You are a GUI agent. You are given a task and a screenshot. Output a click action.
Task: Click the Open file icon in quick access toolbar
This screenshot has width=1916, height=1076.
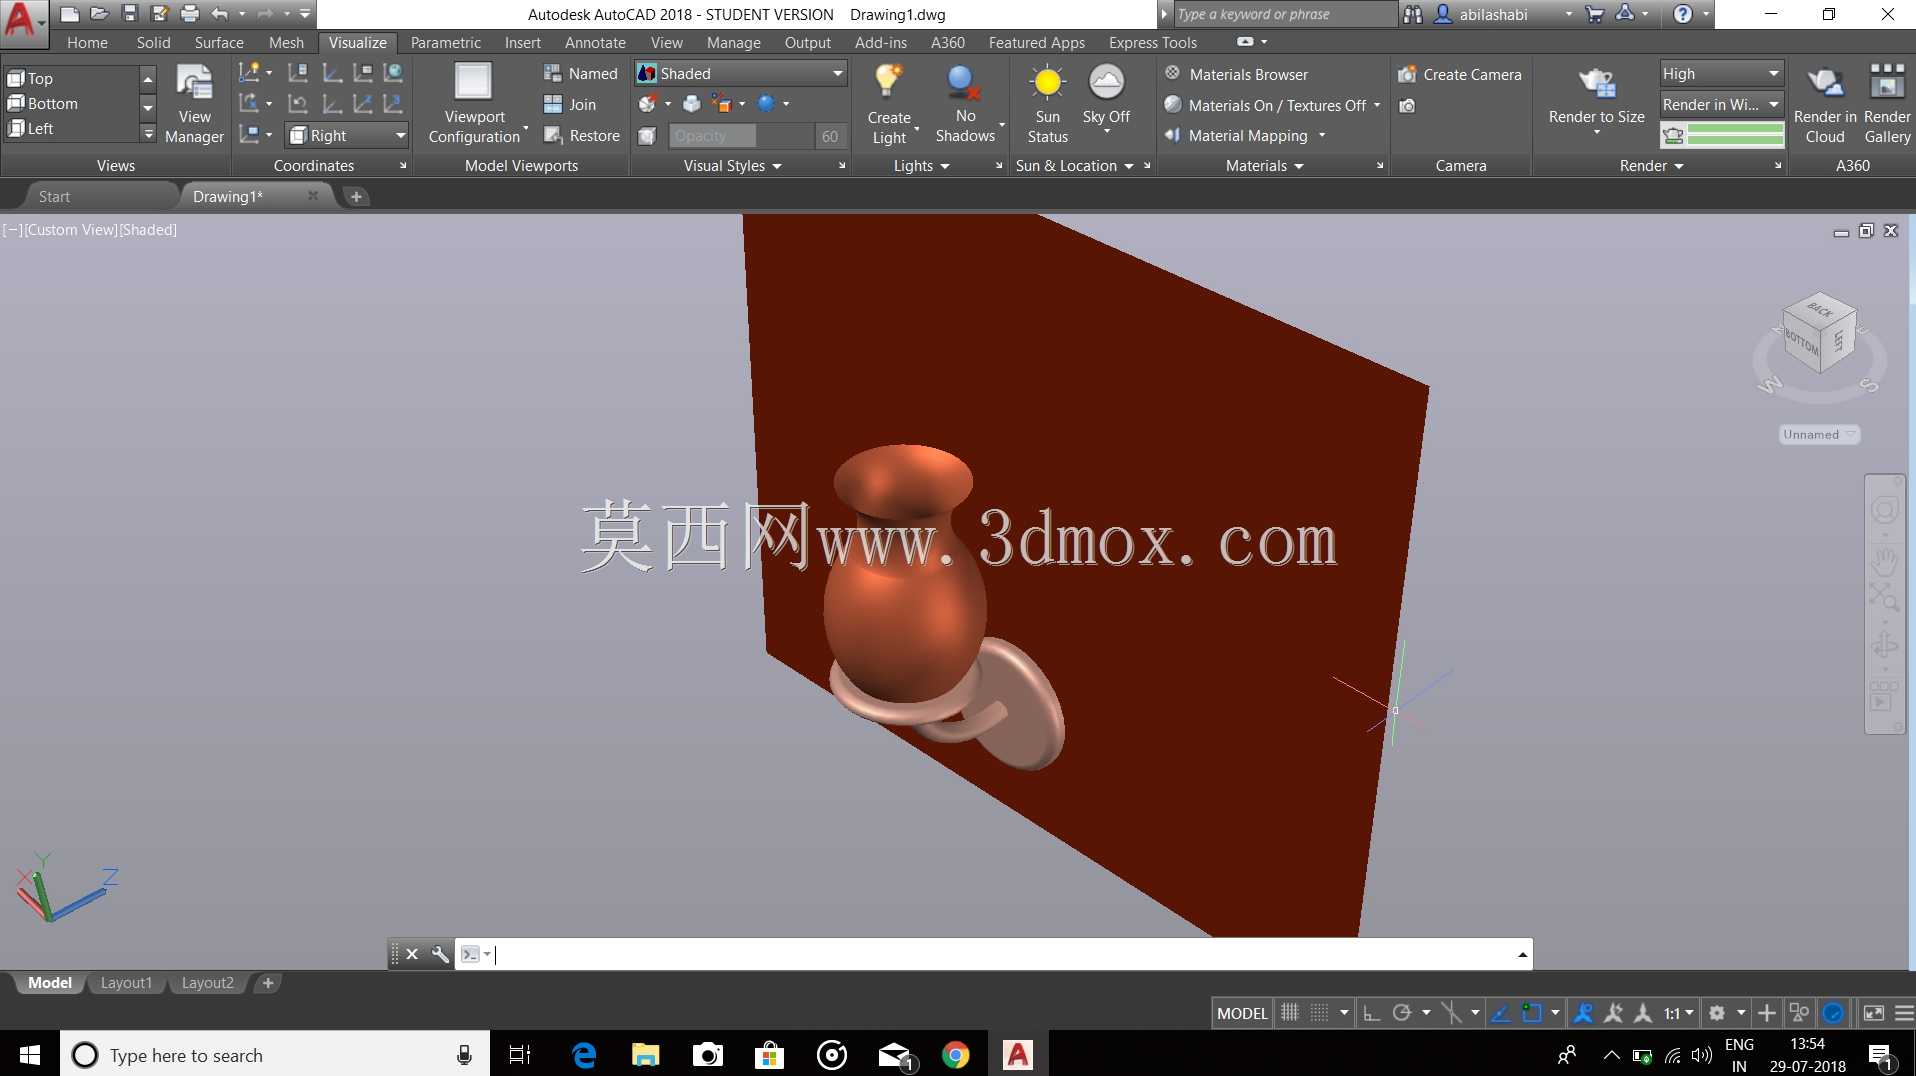(x=99, y=14)
